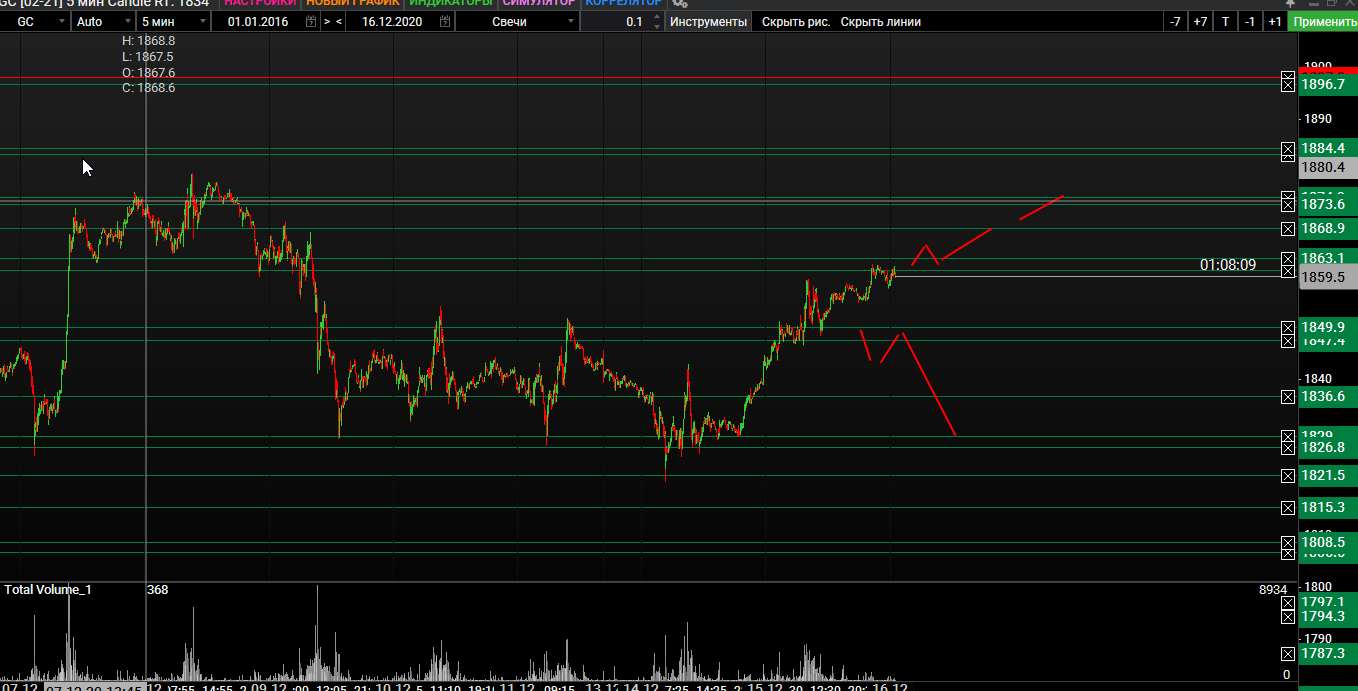Click the -1 day button
The width and height of the screenshot is (1358, 691).
tap(1250, 21)
